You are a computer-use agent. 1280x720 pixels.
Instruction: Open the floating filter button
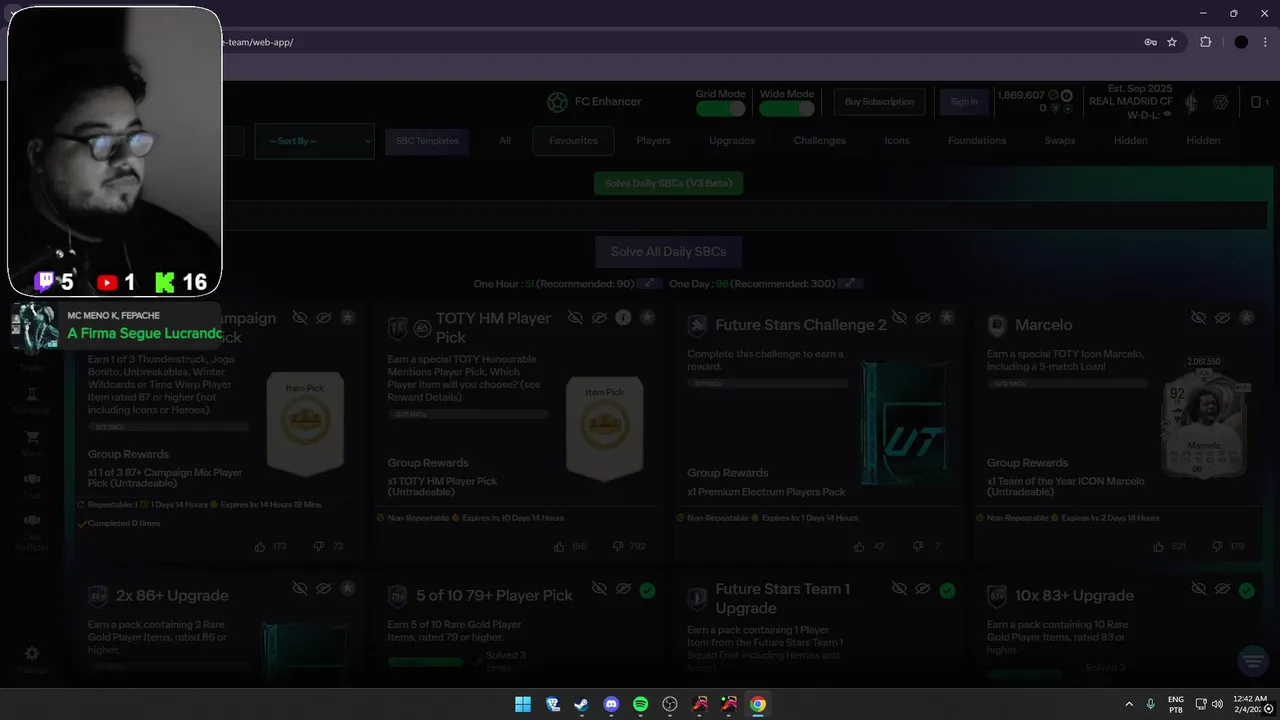pos(1252,660)
